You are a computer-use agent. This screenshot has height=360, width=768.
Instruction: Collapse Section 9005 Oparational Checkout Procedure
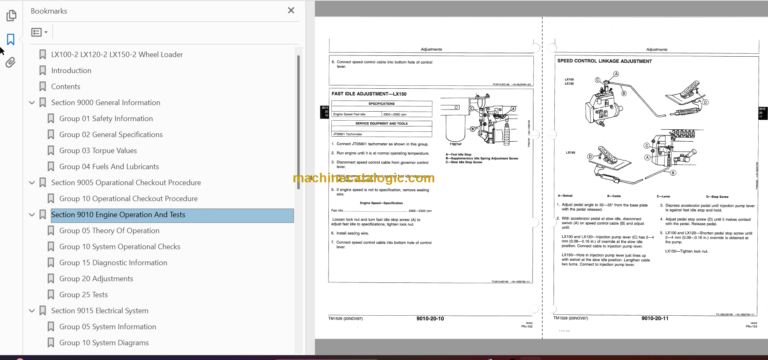[32, 183]
